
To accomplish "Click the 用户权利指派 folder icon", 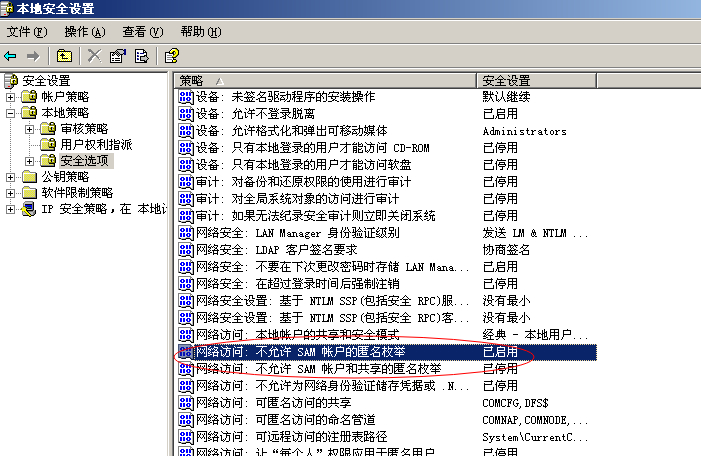I will tap(48, 144).
